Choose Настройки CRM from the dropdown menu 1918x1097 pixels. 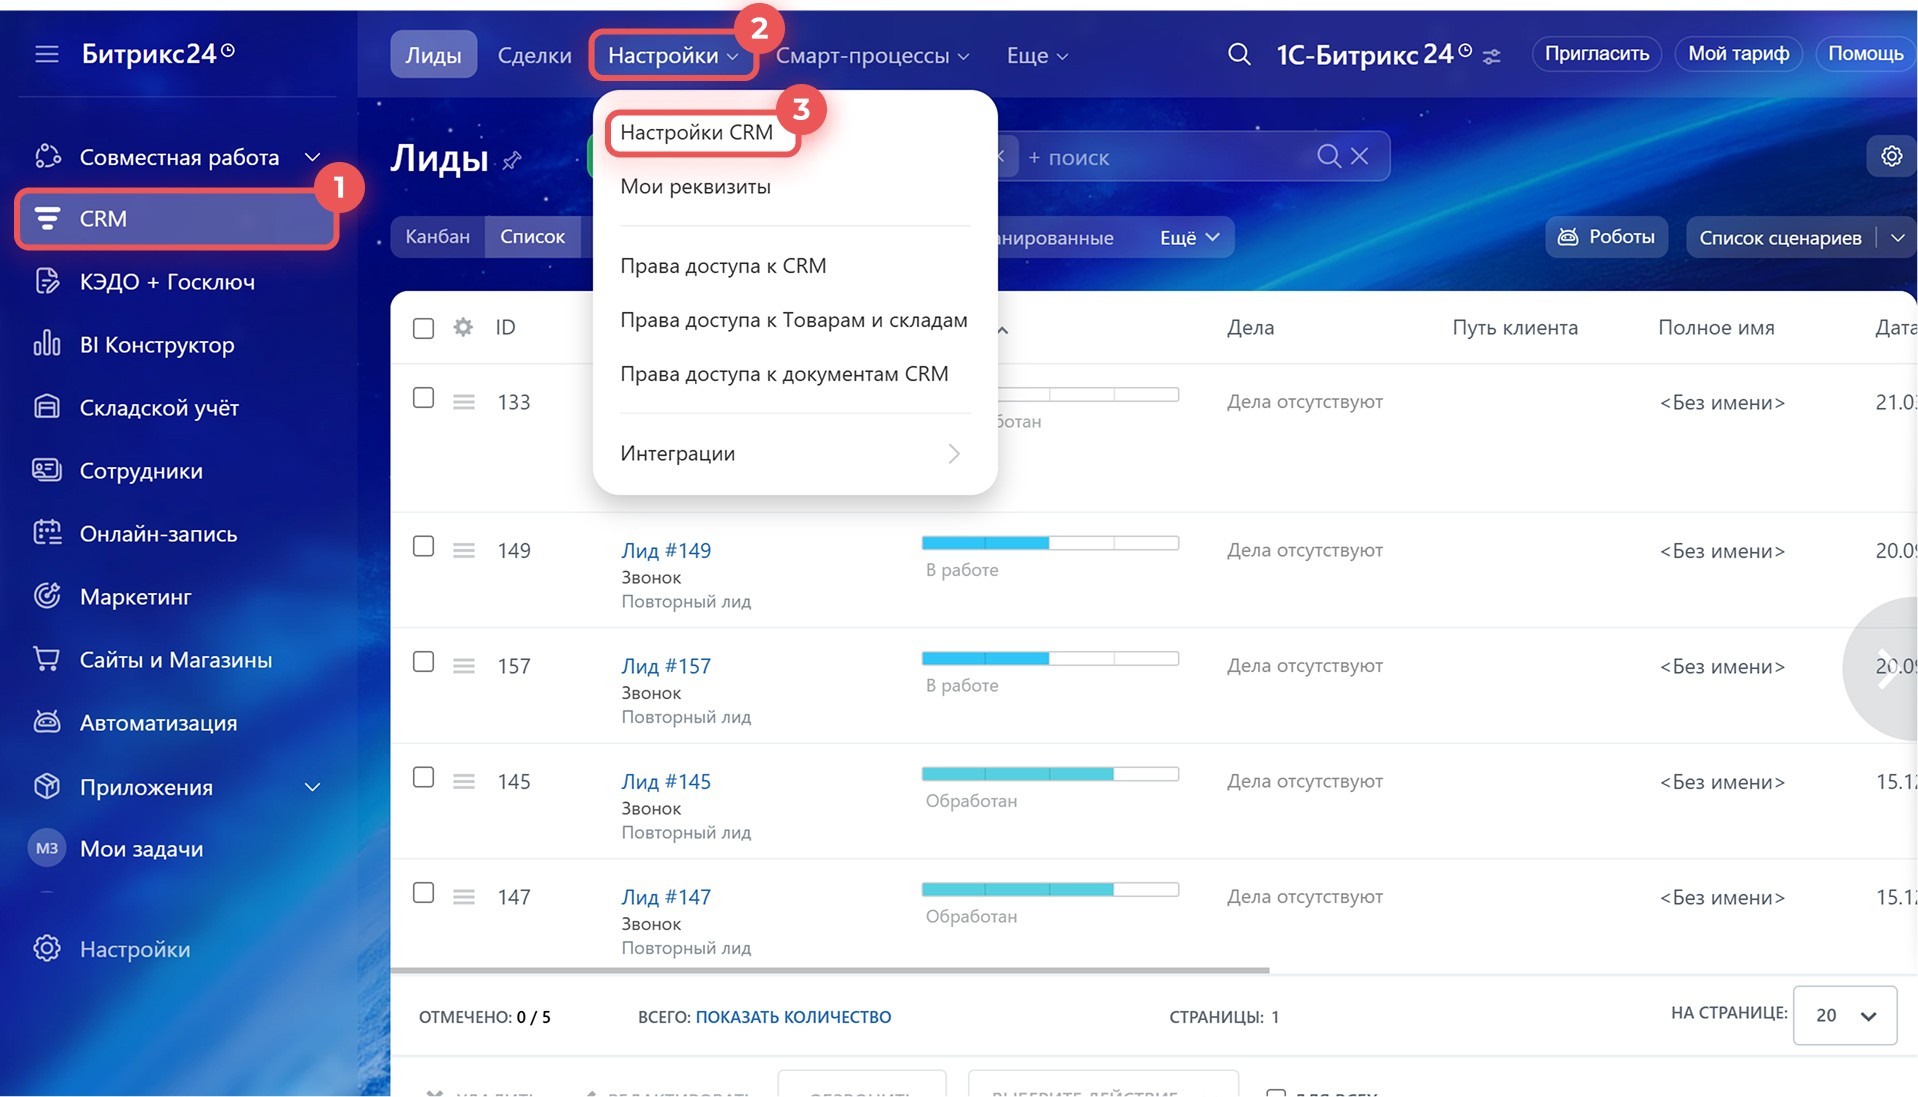(x=696, y=133)
